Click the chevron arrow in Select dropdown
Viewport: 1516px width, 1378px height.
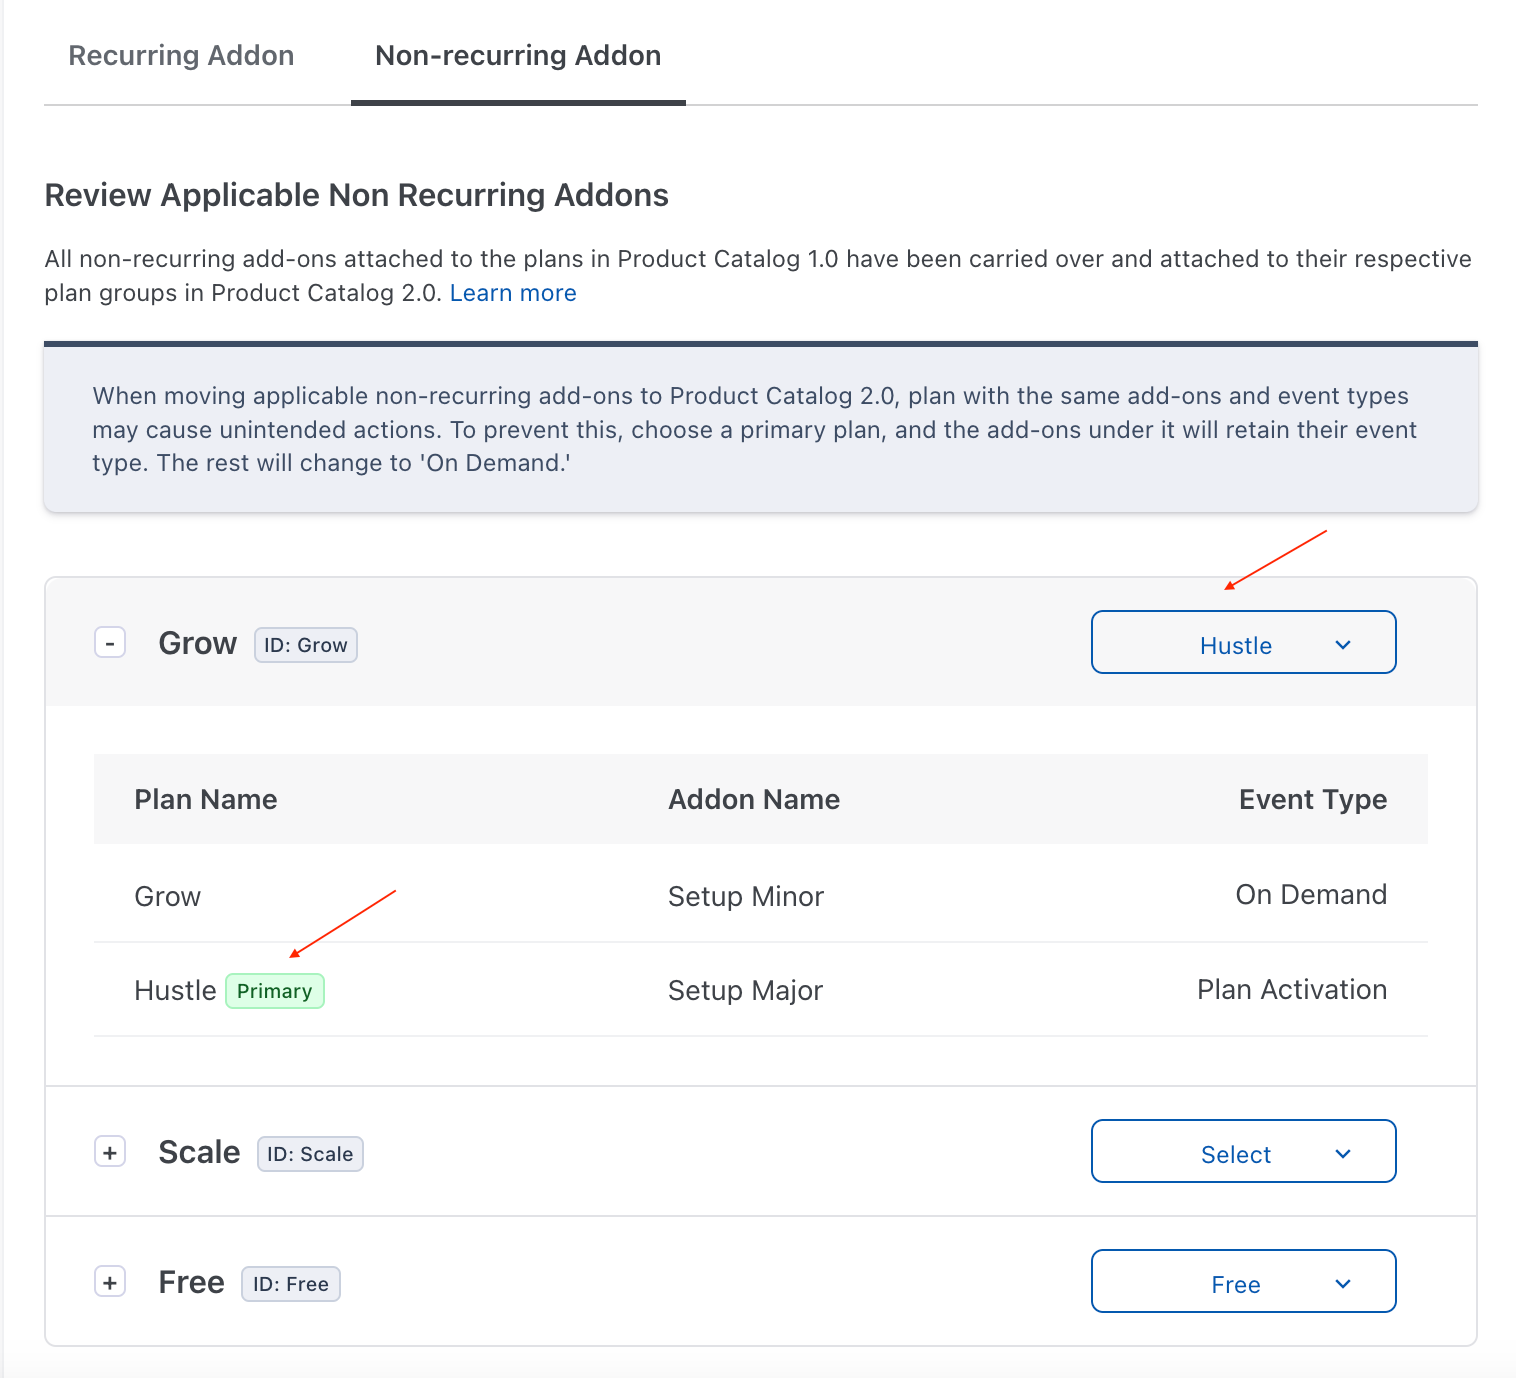coord(1343,1154)
